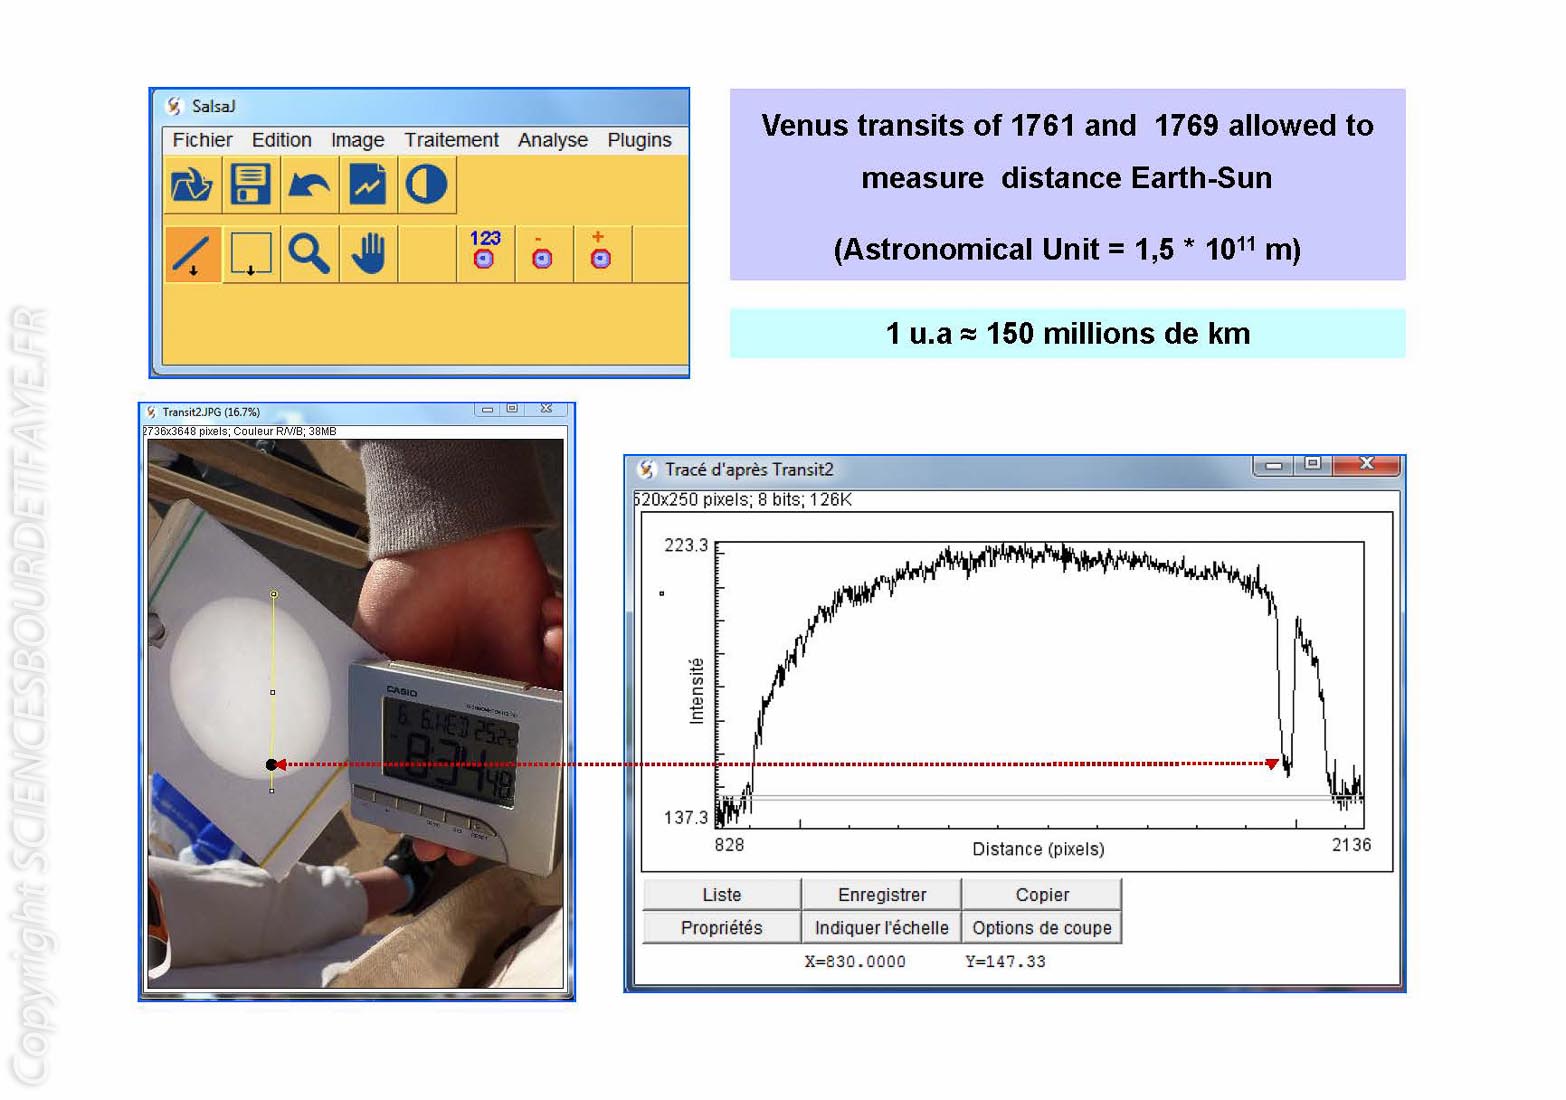Click the Indiquer l'échelle button
This screenshot has width=1566, height=1100.
(x=882, y=928)
